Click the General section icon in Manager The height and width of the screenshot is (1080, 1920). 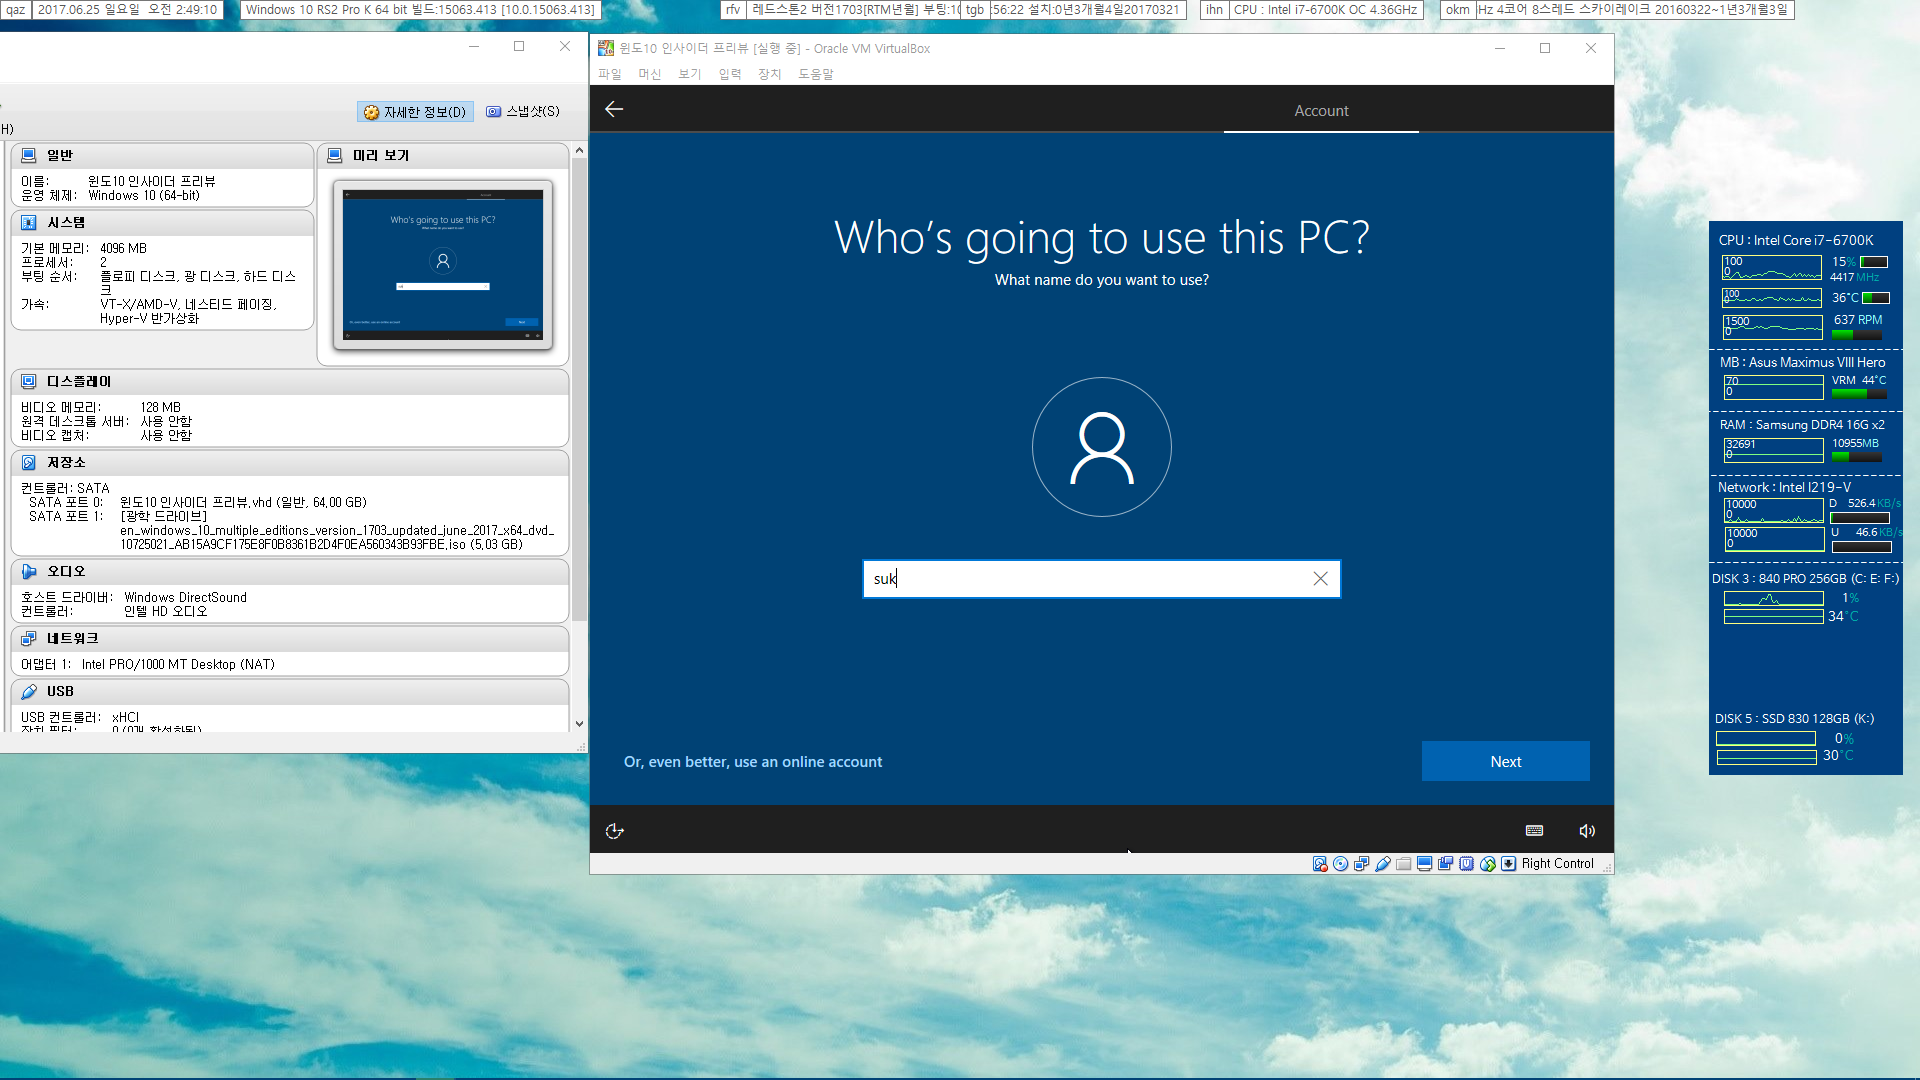click(x=29, y=155)
